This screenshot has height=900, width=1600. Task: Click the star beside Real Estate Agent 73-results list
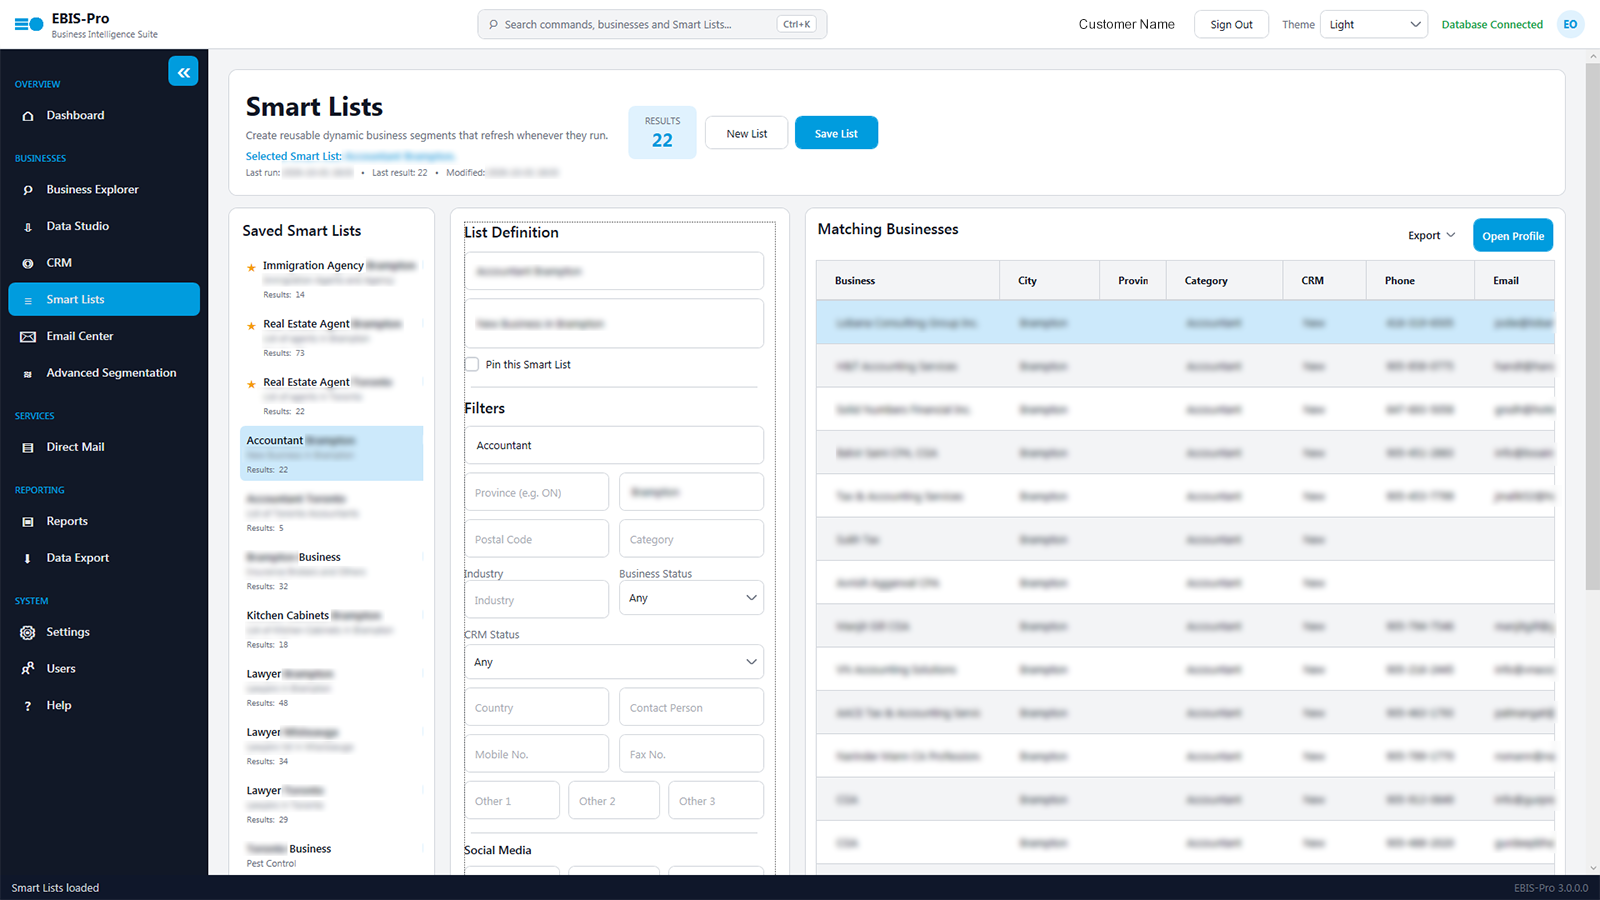251,325
